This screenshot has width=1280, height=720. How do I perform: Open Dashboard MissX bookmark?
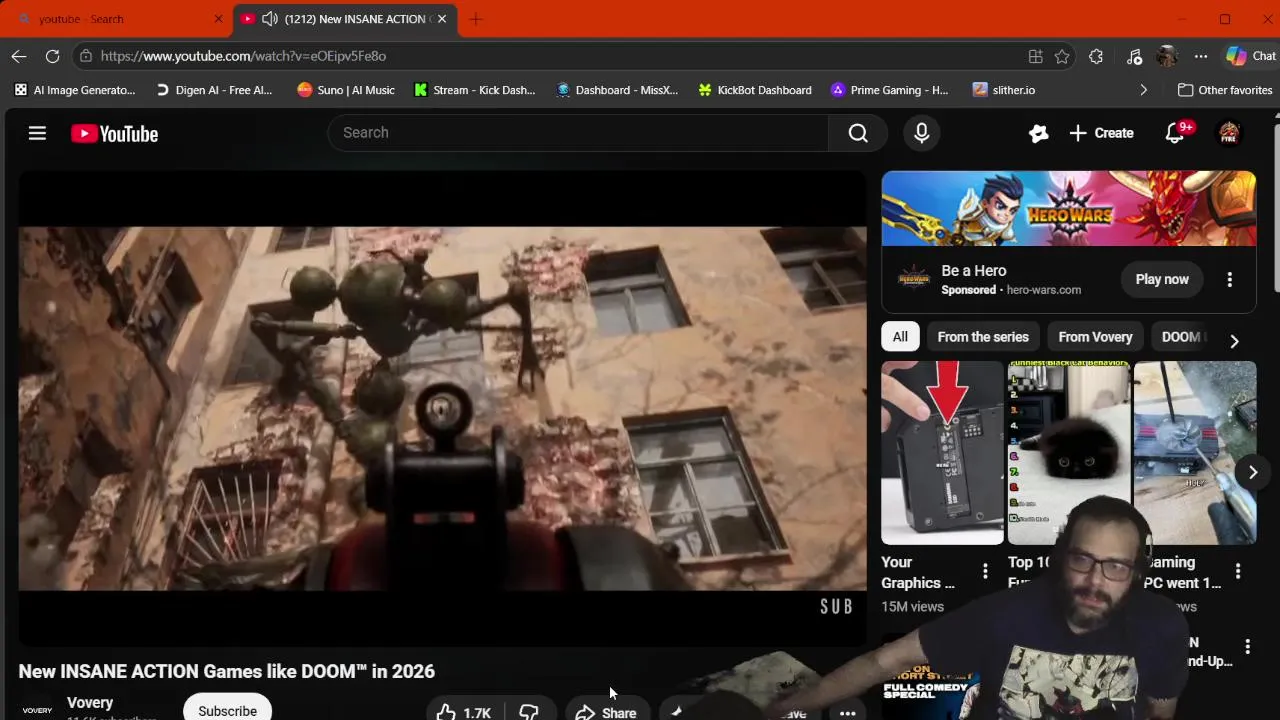617,90
